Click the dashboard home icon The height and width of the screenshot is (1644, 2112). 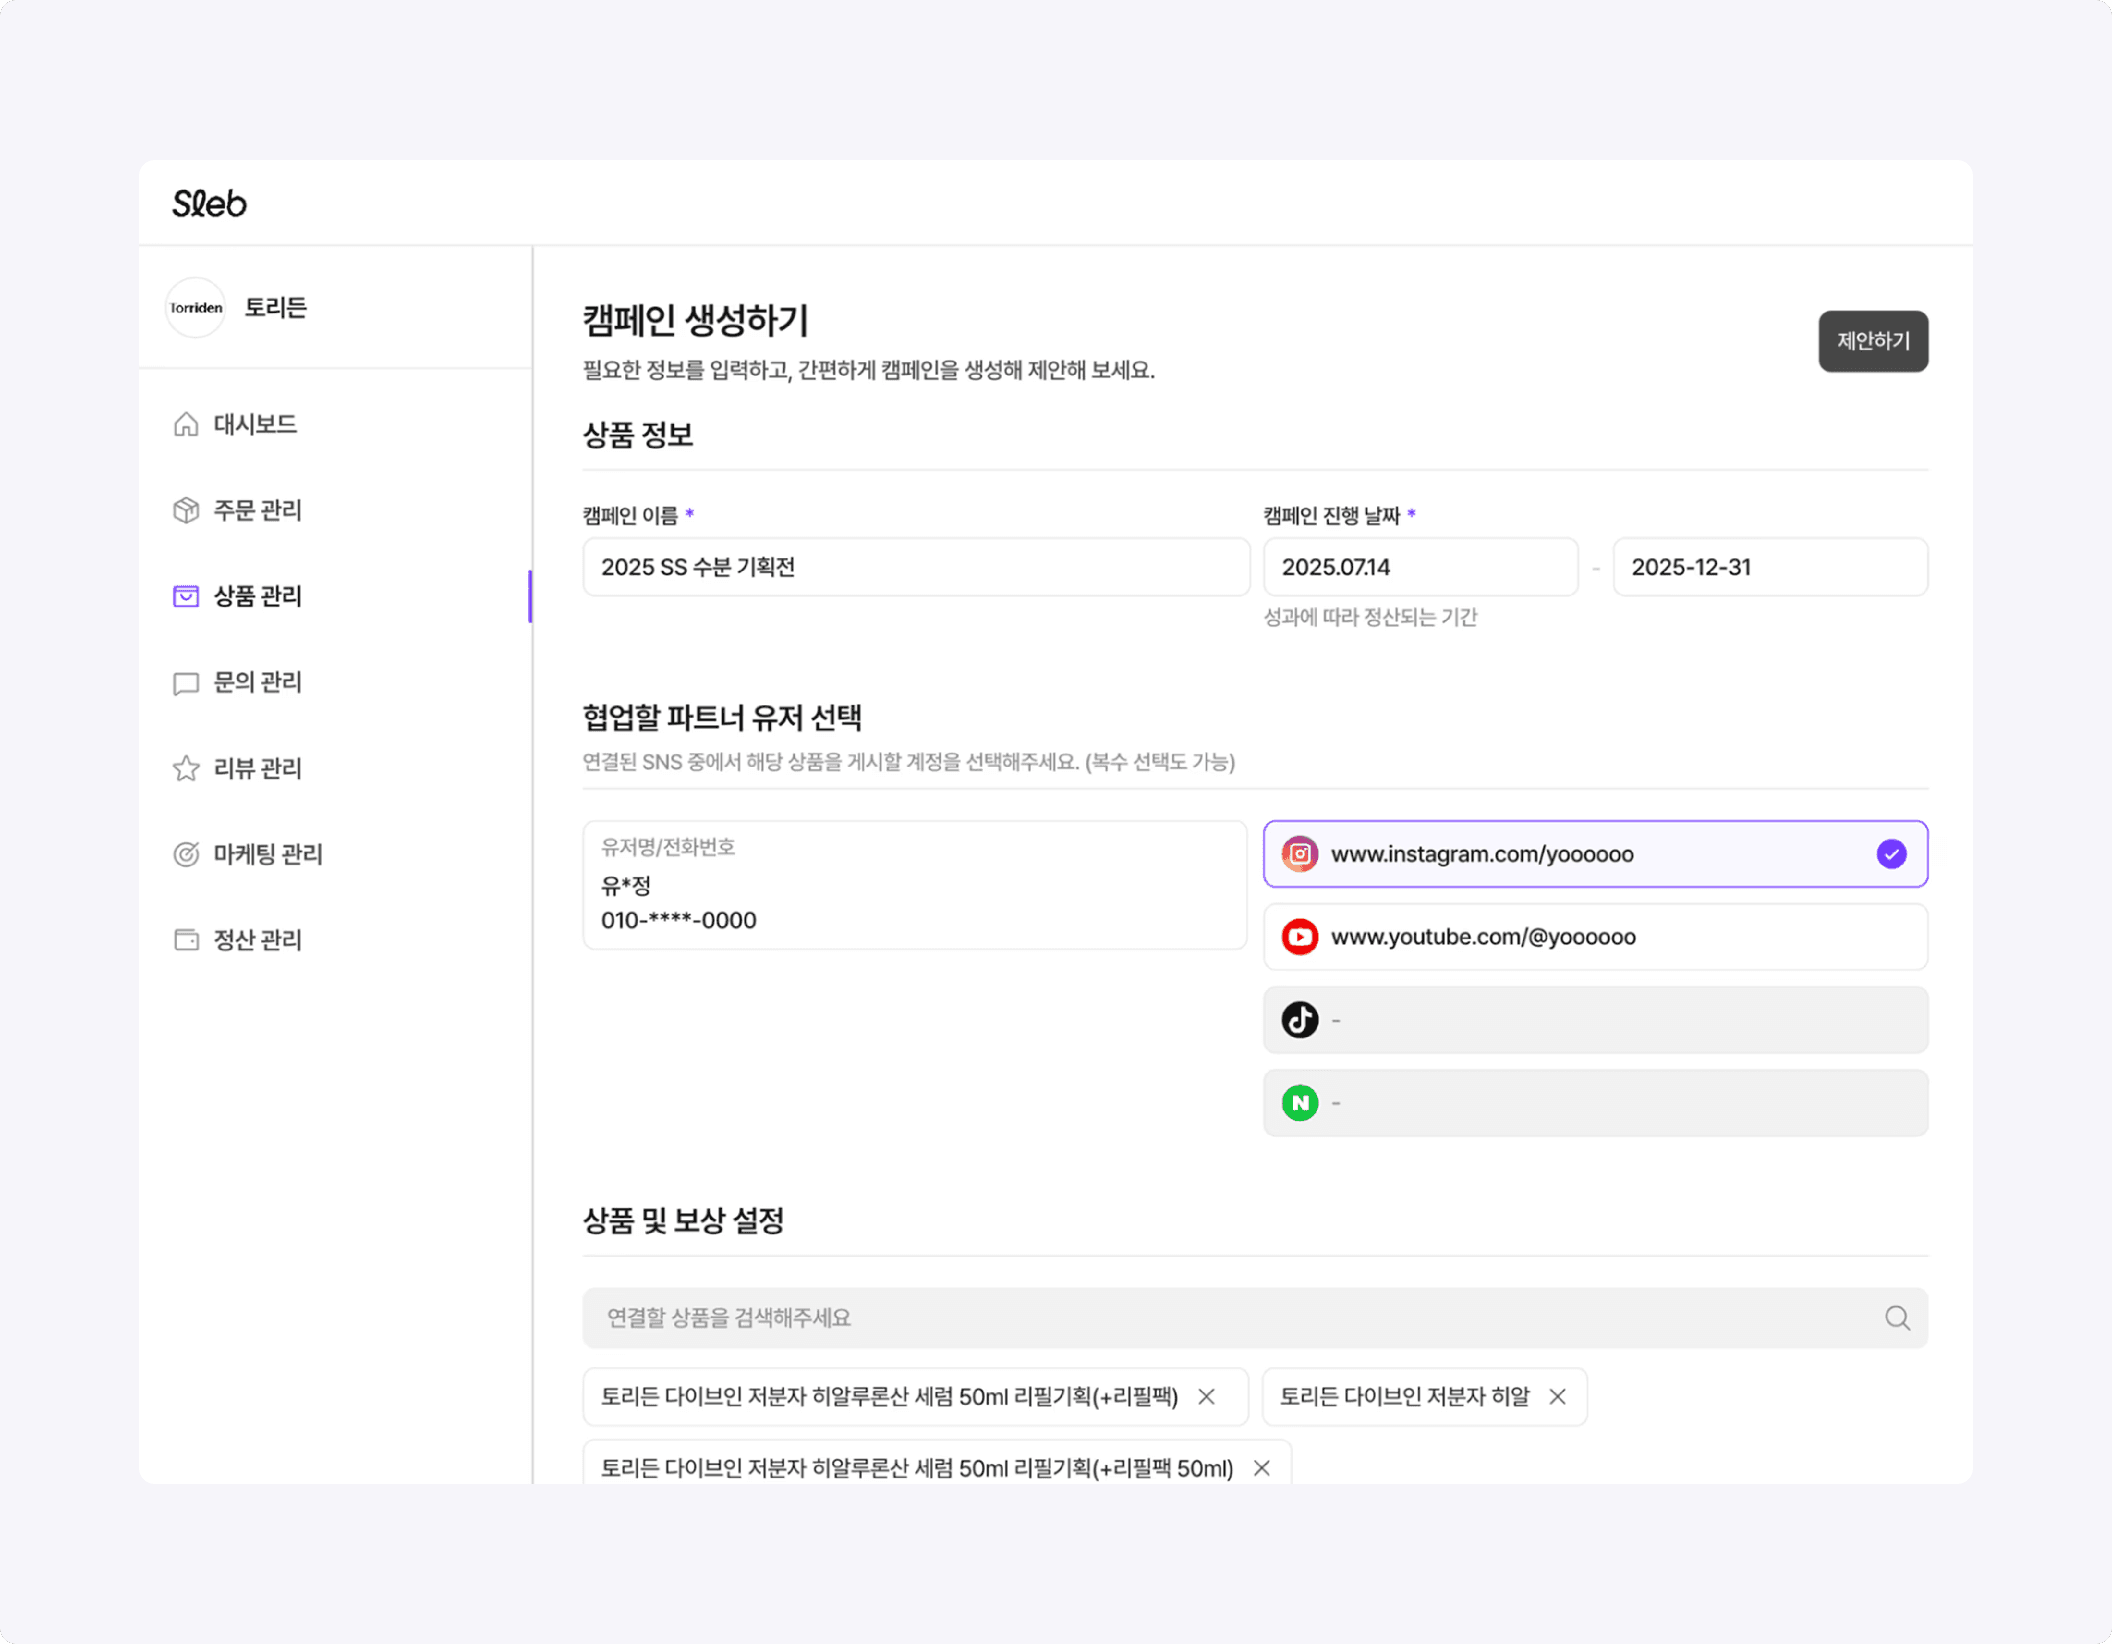pyautogui.click(x=186, y=424)
